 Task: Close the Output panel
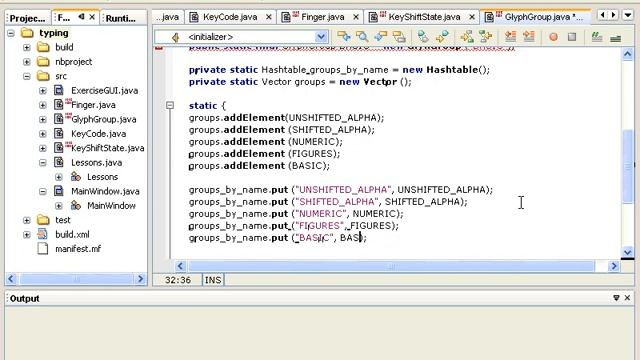pyautogui.click(x=627, y=298)
